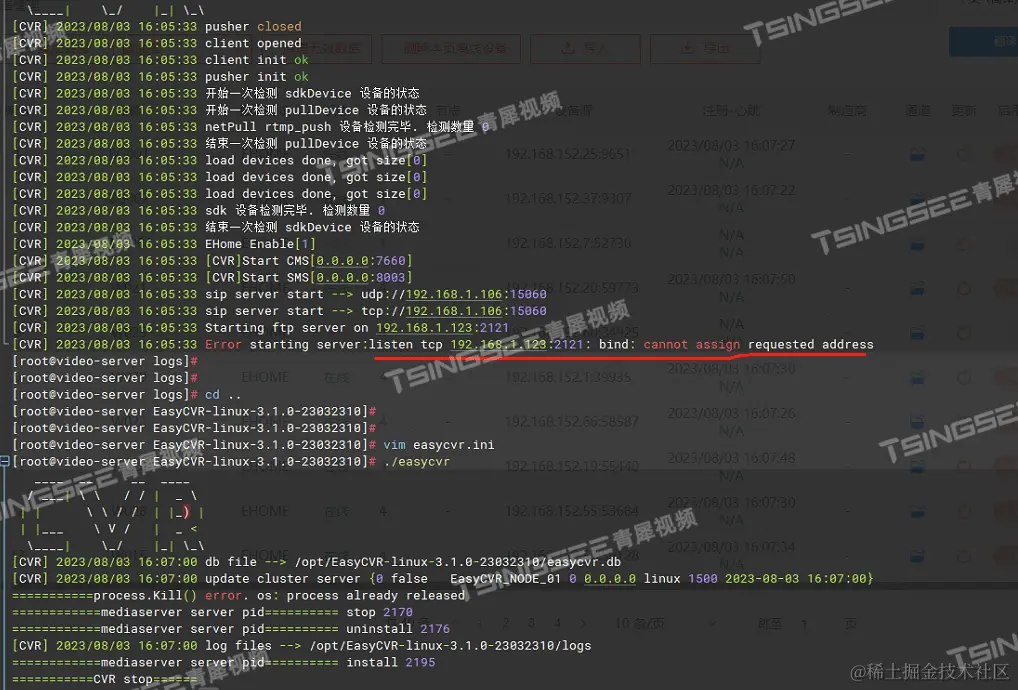Viewport: 1018px width, 690px height.
Task: Click the "vim easycvr.ini" command
Action: point(438,445)
